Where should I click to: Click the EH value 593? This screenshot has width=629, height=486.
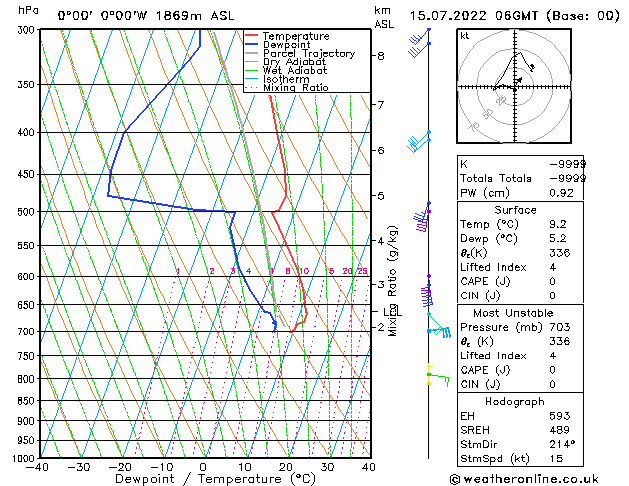[x=560, y=416]
